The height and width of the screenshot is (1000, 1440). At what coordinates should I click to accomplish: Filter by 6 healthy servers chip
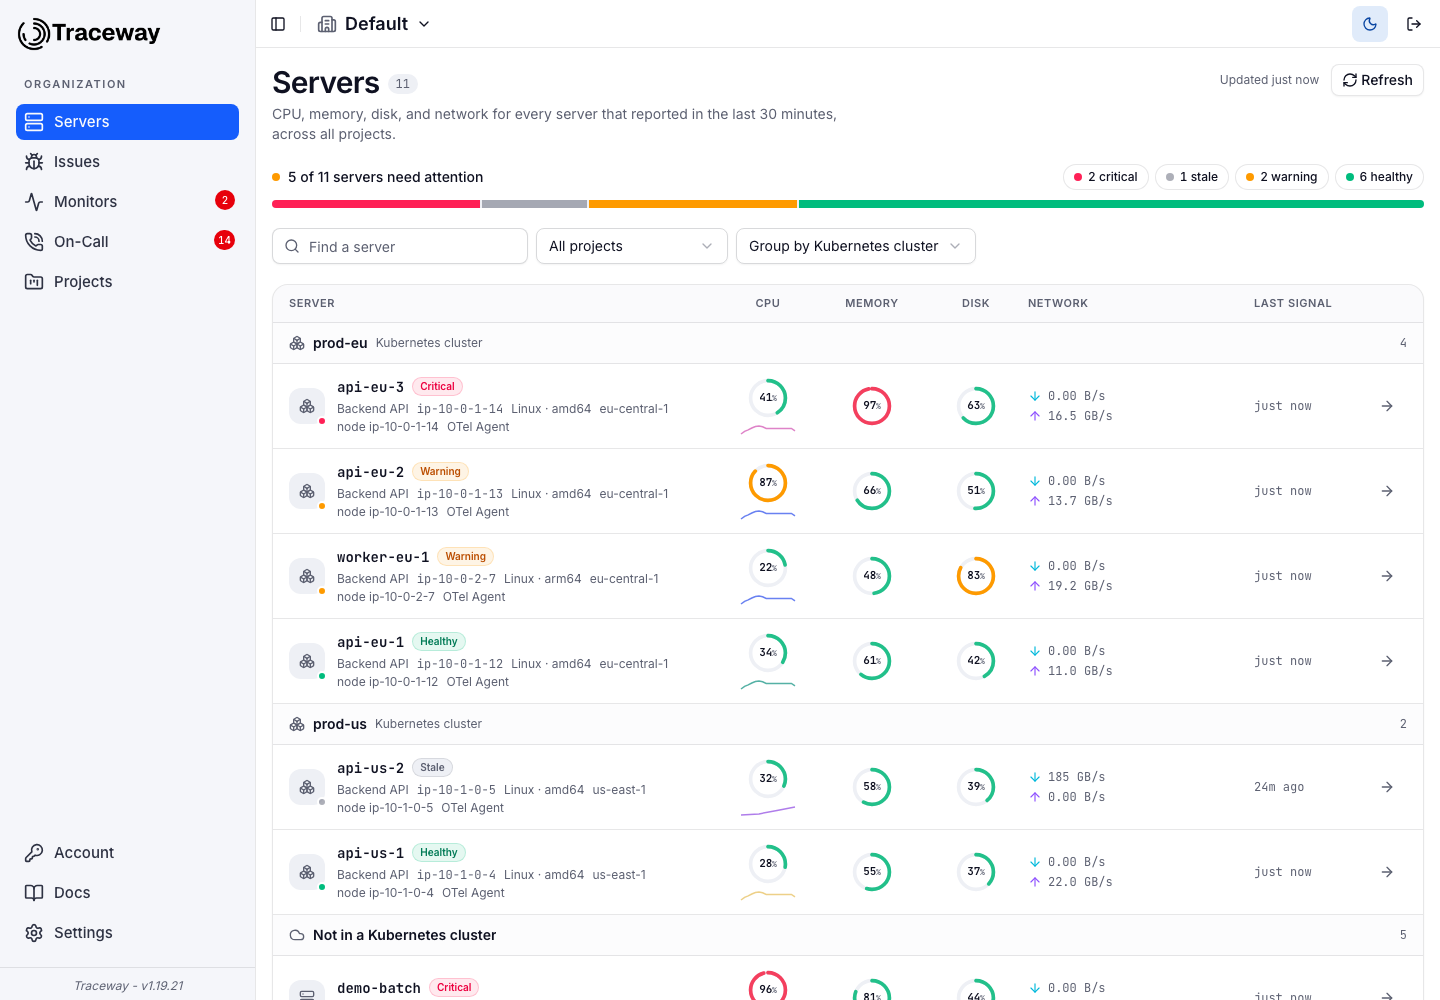point(1379,177)
